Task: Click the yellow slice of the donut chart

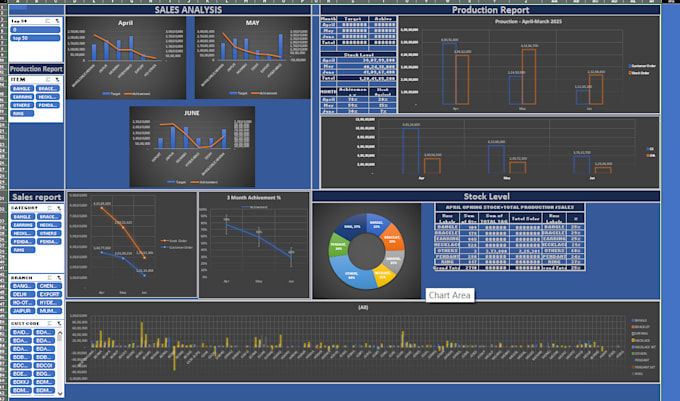Action: 383,274
